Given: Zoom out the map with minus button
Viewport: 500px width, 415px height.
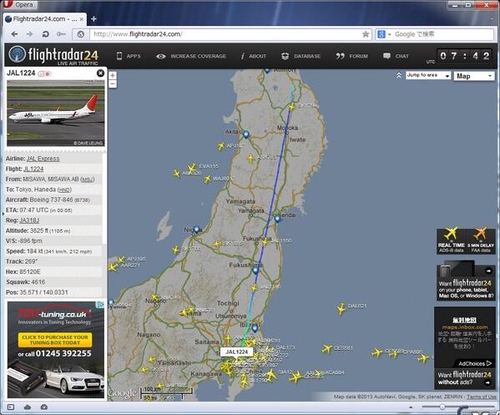Looking at the screenshot, I should tap(113, 84).
